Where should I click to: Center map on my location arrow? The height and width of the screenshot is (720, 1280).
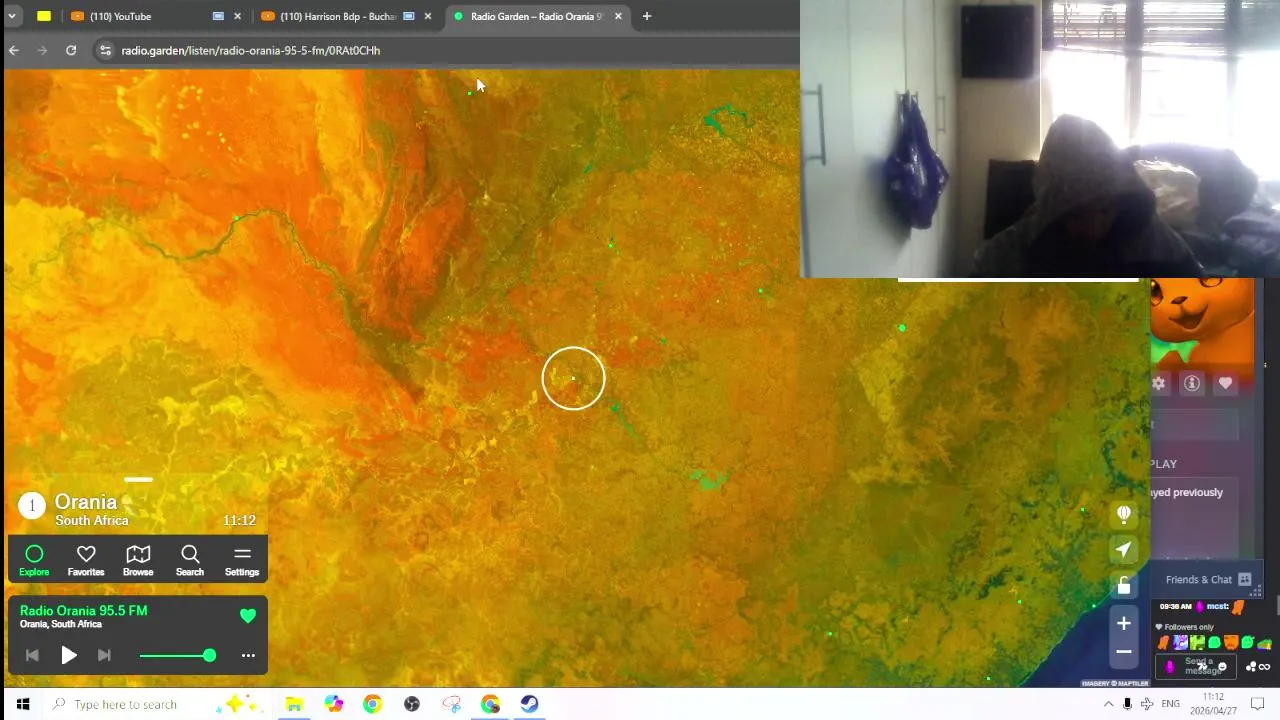[1124, 550]
